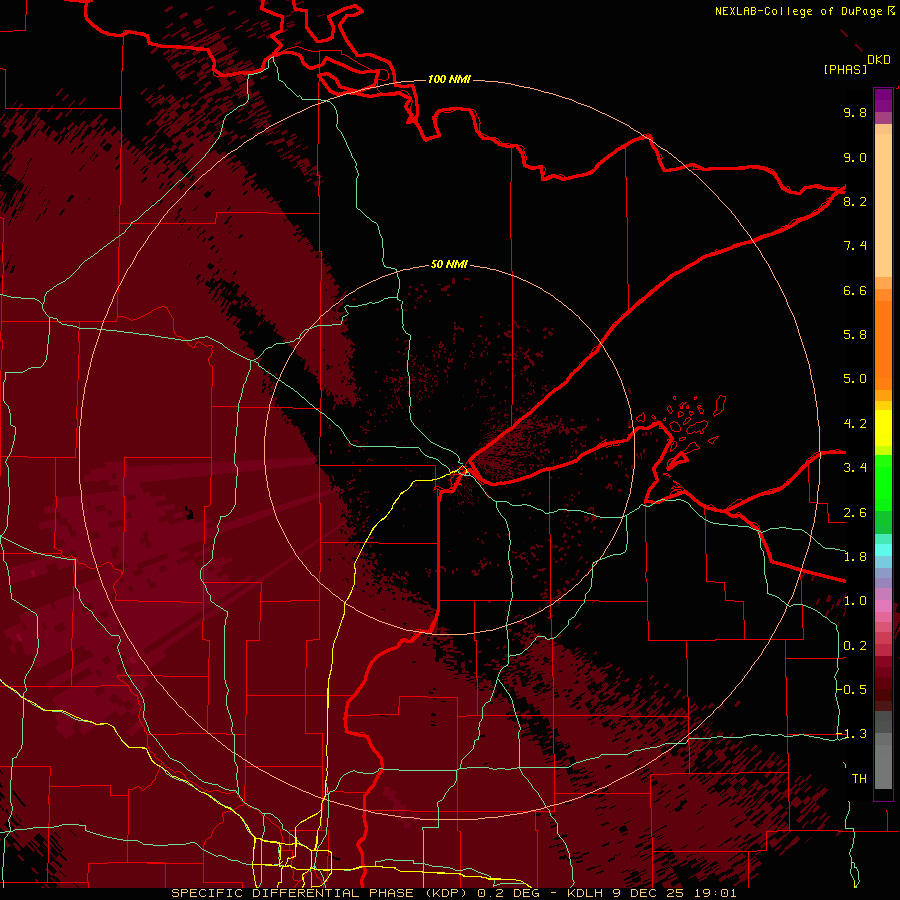Screen dimensions: 900x900
Task: Select the -0.5 value on the color scale
Action: point(852,690)
